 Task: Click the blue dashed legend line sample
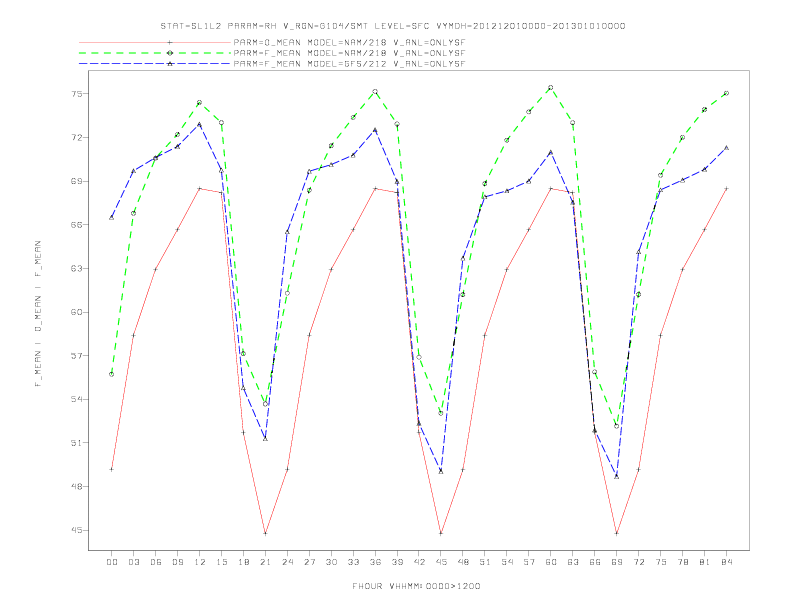[x=155, y=64]
